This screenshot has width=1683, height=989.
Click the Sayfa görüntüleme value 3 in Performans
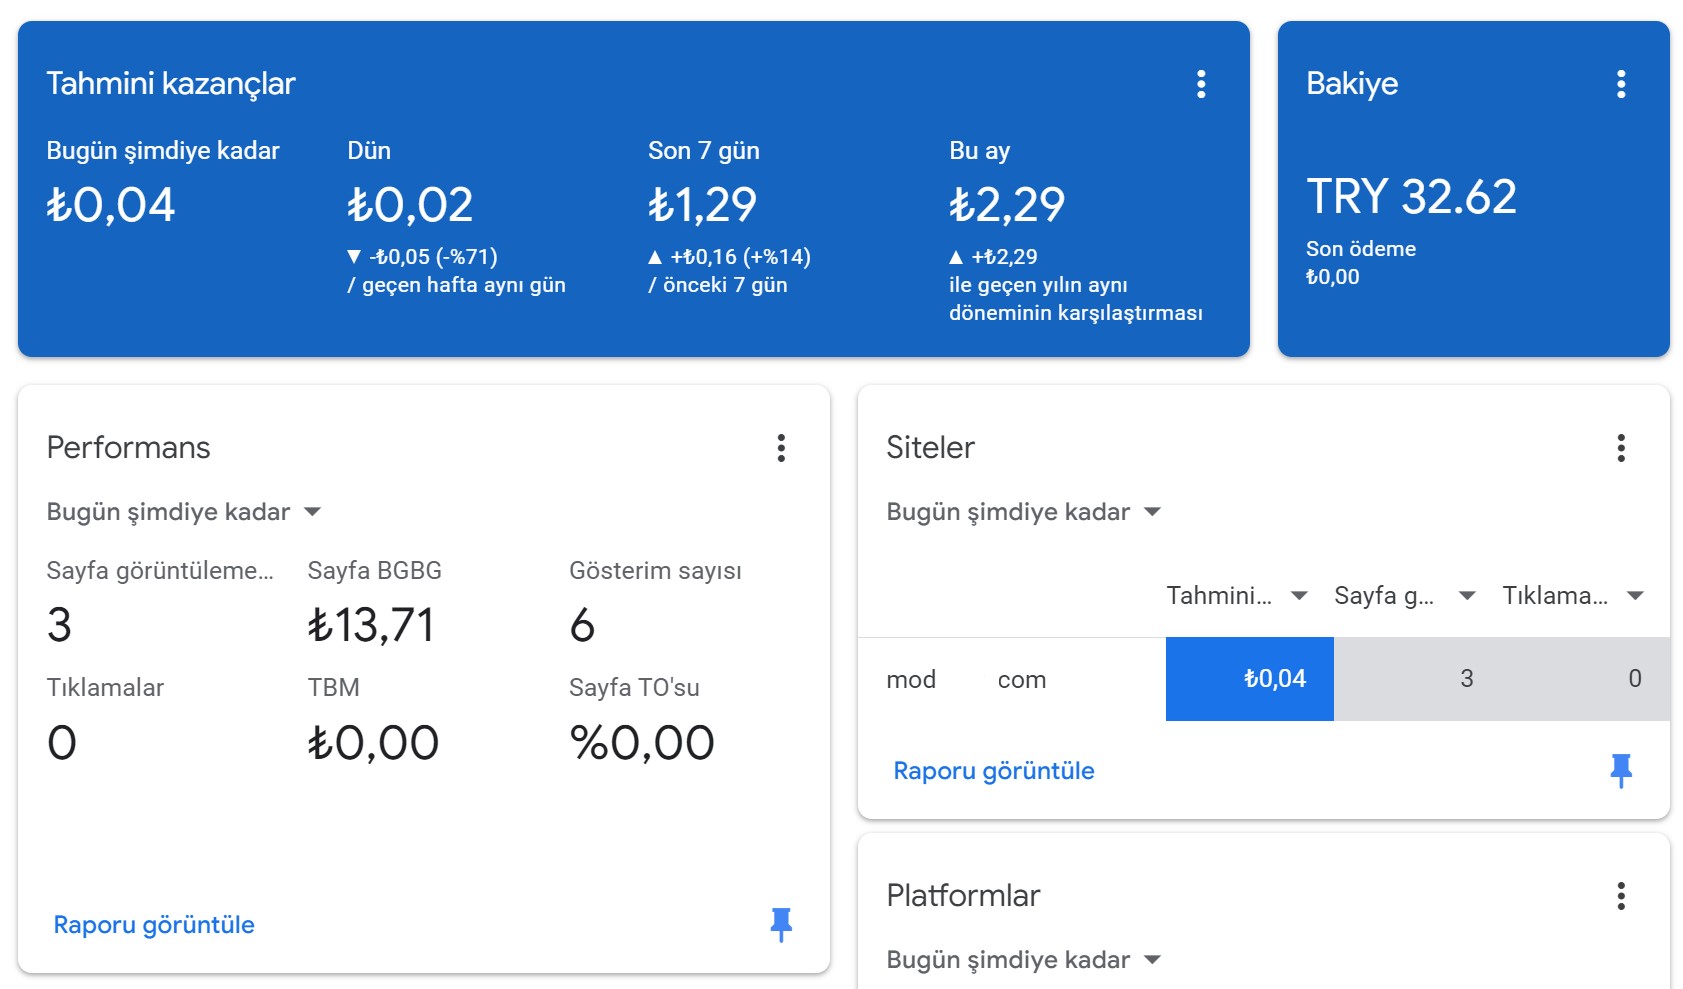[59, 626]
